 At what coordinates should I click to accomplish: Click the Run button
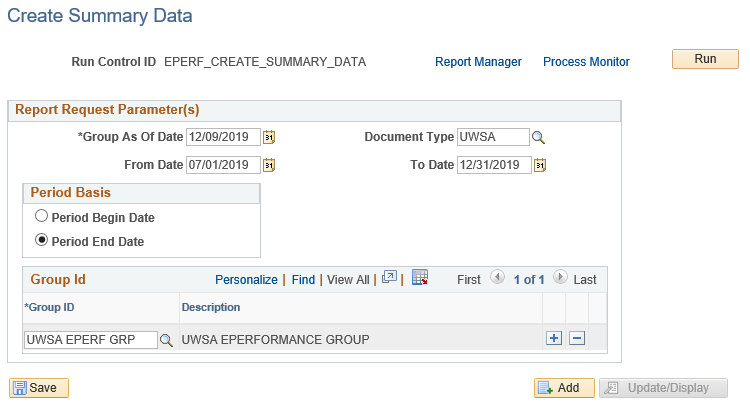point(705,59)
